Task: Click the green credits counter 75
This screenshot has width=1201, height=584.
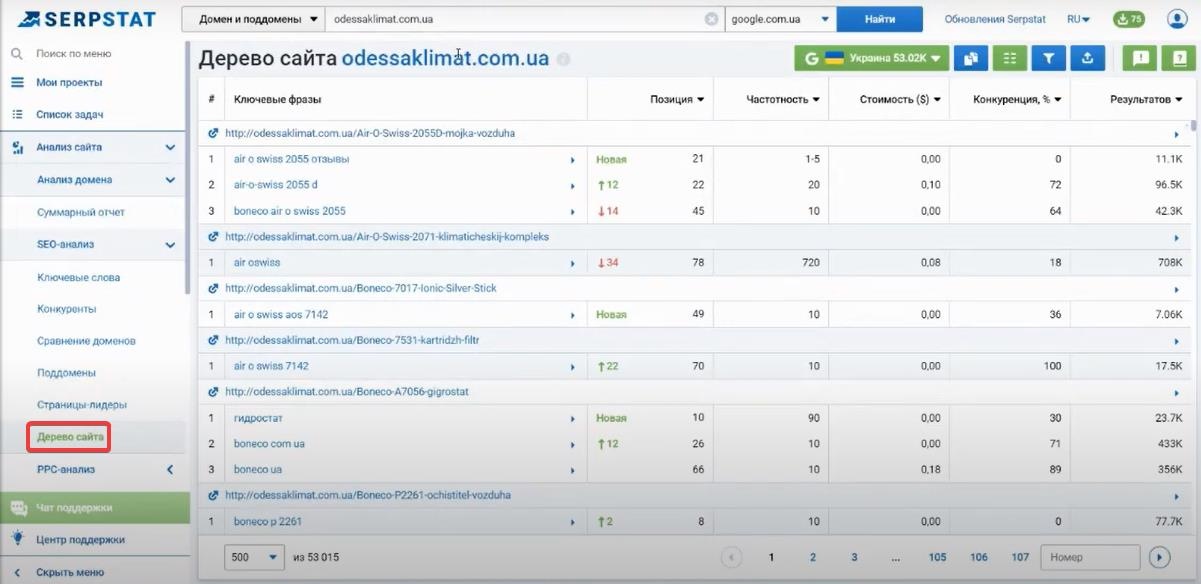Action: [x=1129, y=19]
